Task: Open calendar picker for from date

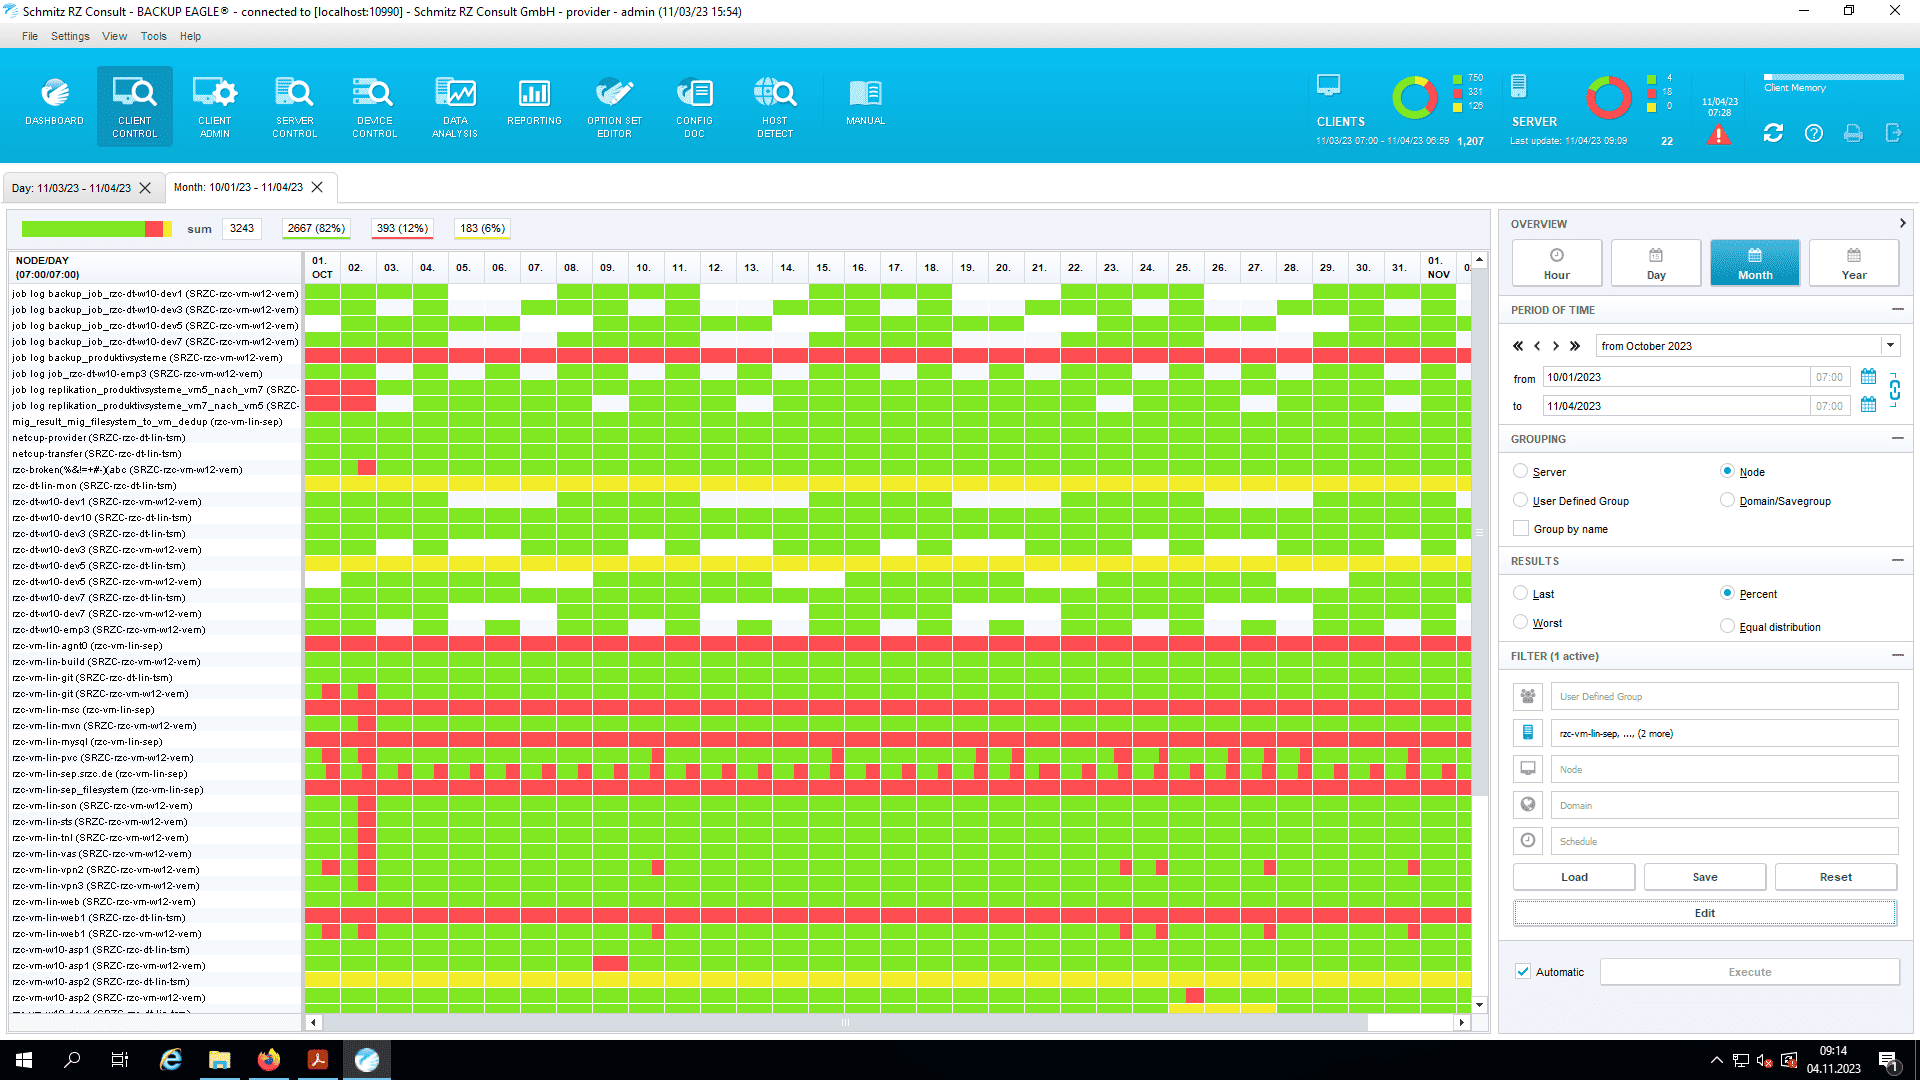Action: point(1868,377)
